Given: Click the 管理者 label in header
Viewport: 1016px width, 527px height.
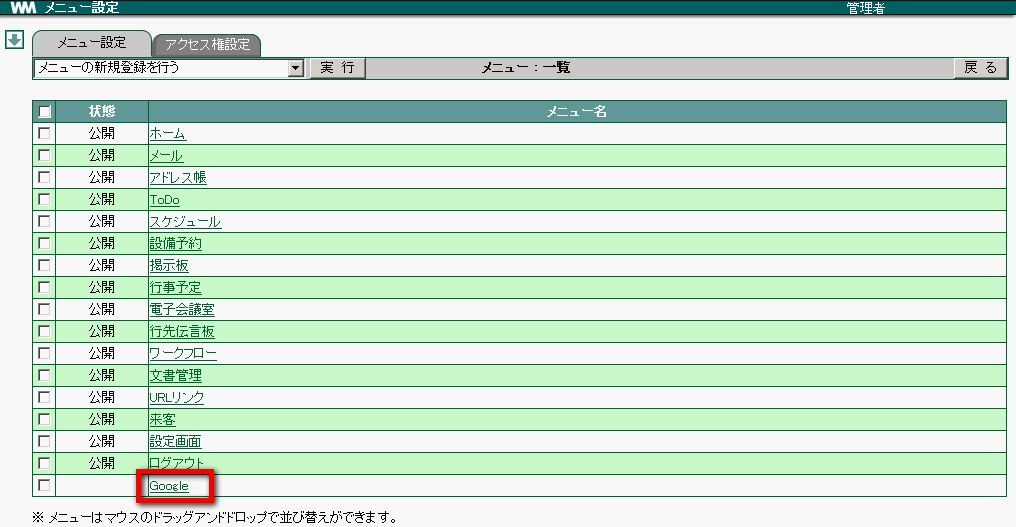Looking at the screenshot, I should (x=866, y=8).
